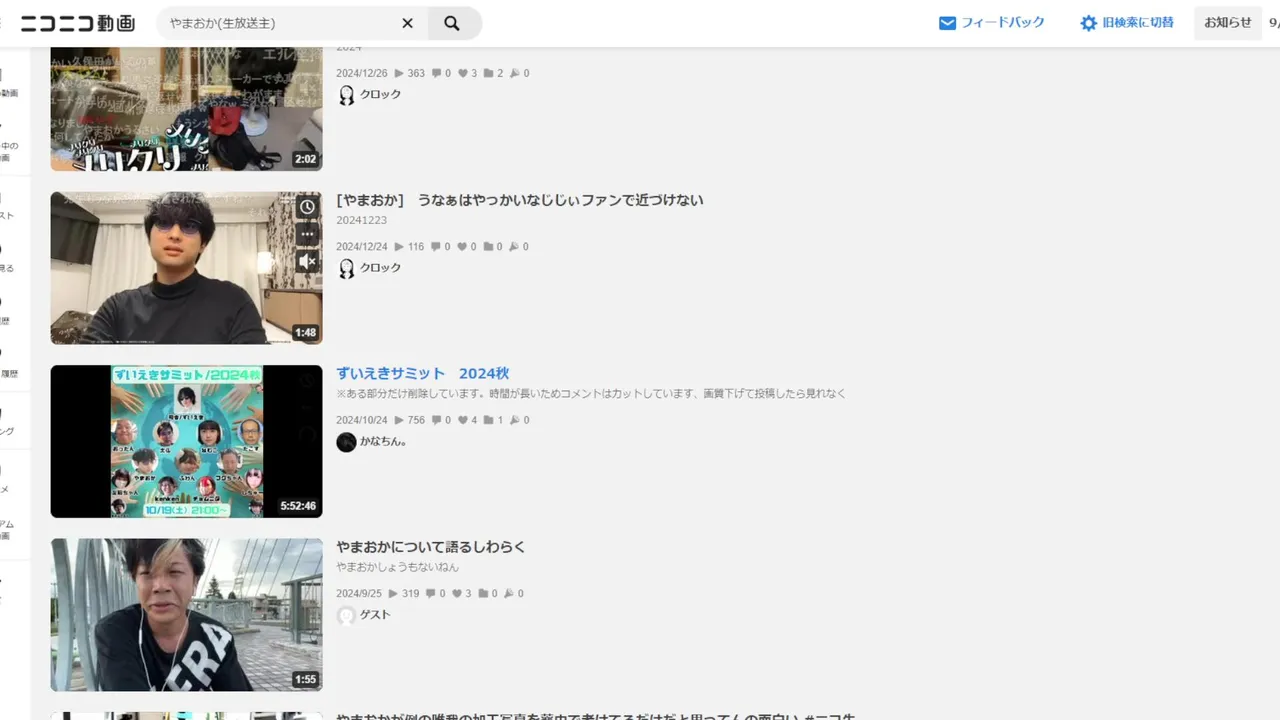This screenshot has height=720, width=1280.
Task: Click description やまおかしょうもないねん
Action: point(398,567)
